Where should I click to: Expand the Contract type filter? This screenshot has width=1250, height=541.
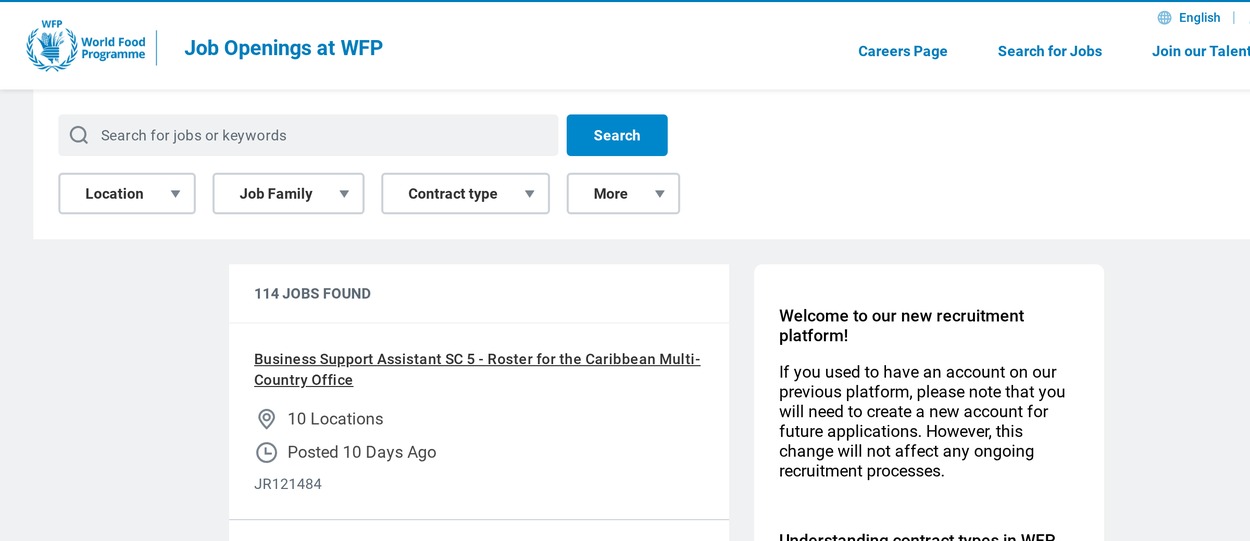465,194
